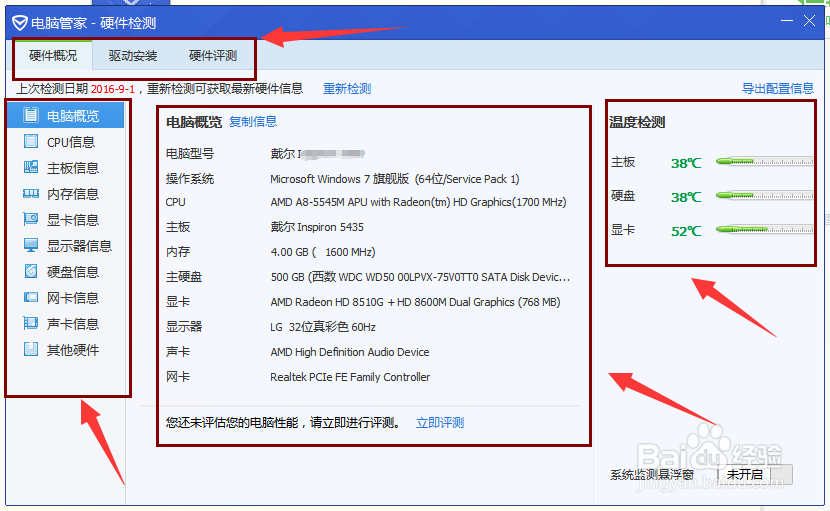Click the 复制信息 link
This screenshot has height=511, width=830.
point(253,122)
